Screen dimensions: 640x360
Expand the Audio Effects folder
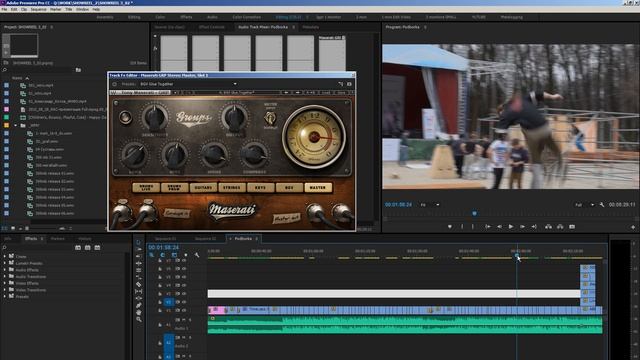coord(5,270)
